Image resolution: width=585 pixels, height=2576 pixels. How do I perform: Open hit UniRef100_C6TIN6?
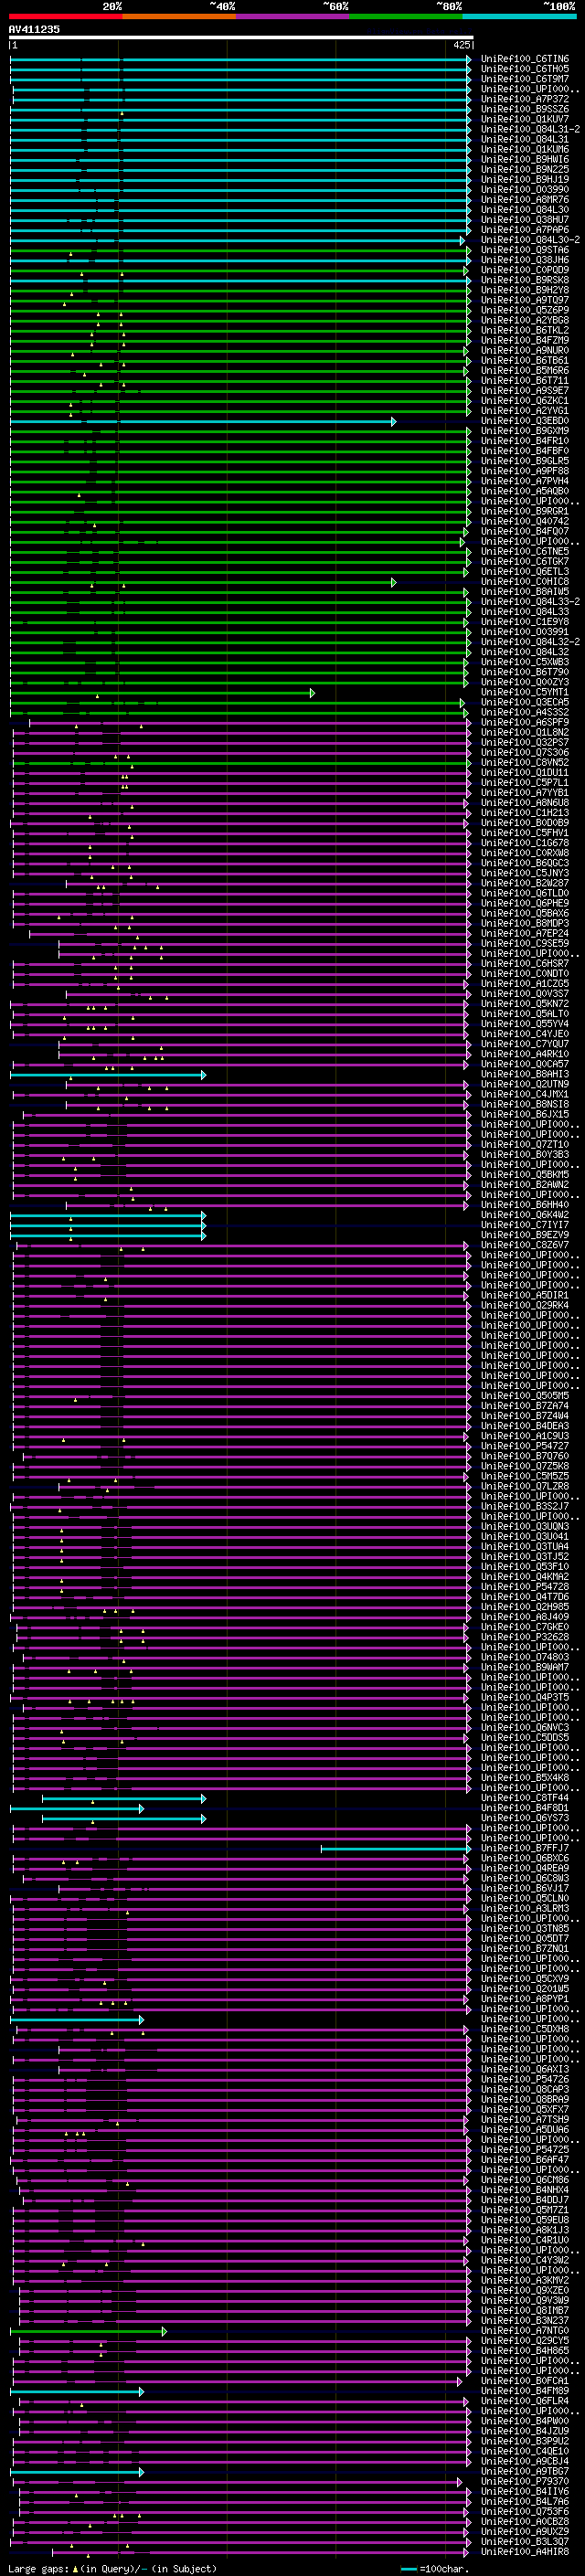(525, 59)
